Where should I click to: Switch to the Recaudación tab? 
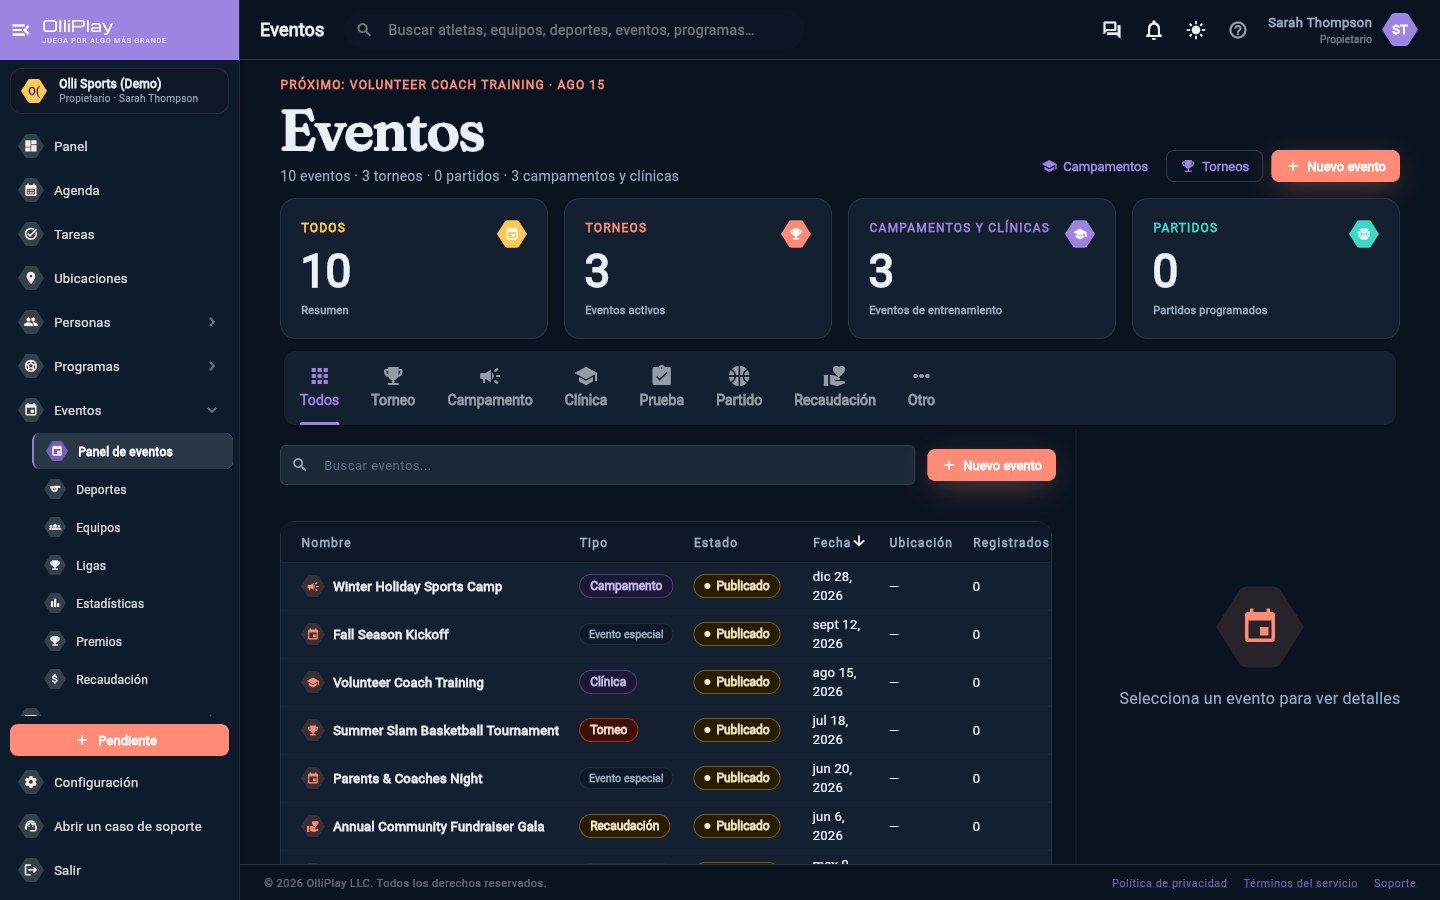tap(835, 388)
